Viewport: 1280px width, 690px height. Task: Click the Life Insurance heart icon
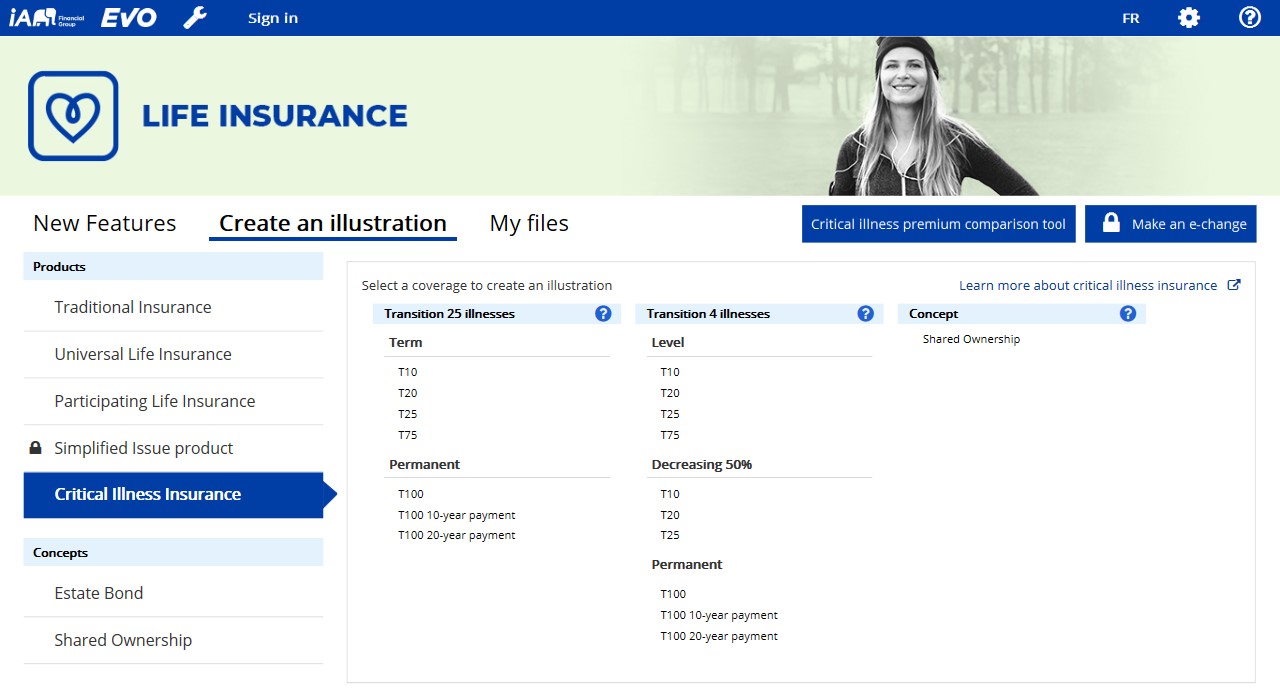(73, 116)
